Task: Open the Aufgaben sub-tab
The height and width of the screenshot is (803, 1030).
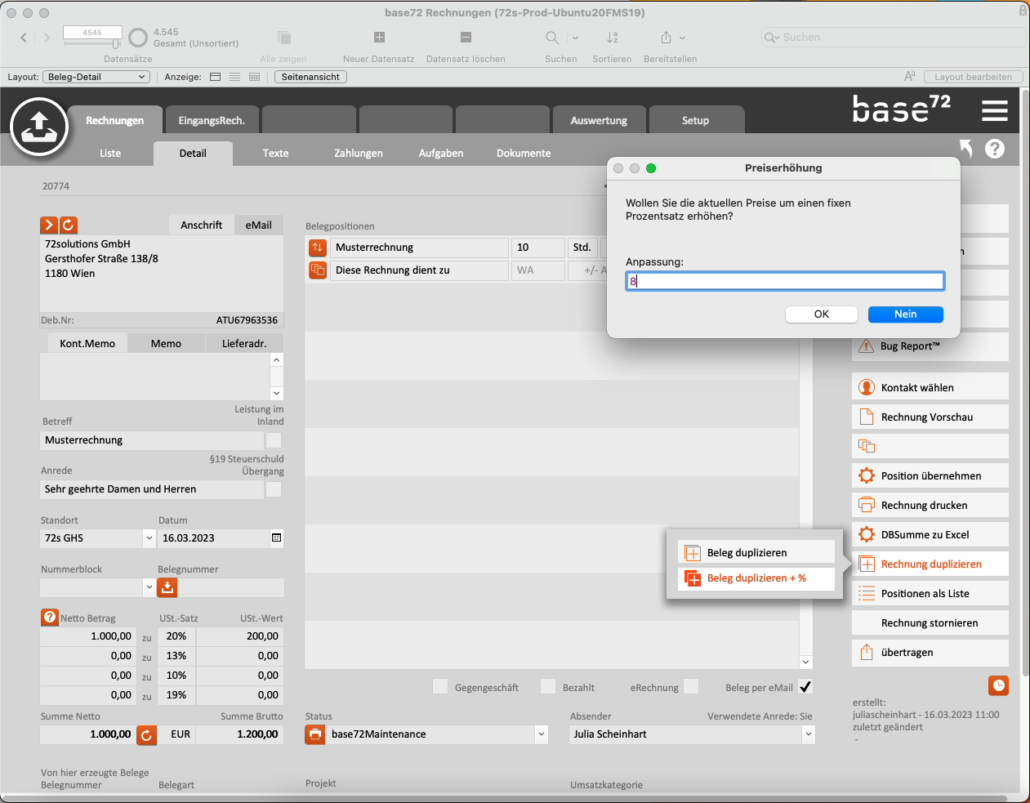Action: [441, 153]
